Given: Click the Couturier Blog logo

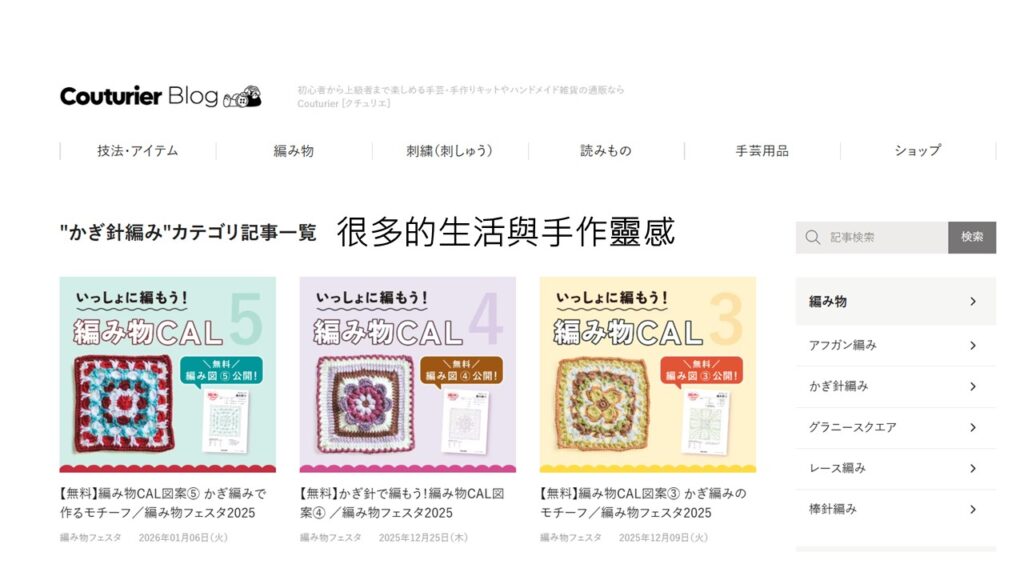Looking at the screenshot, I should tap(160, 97).
